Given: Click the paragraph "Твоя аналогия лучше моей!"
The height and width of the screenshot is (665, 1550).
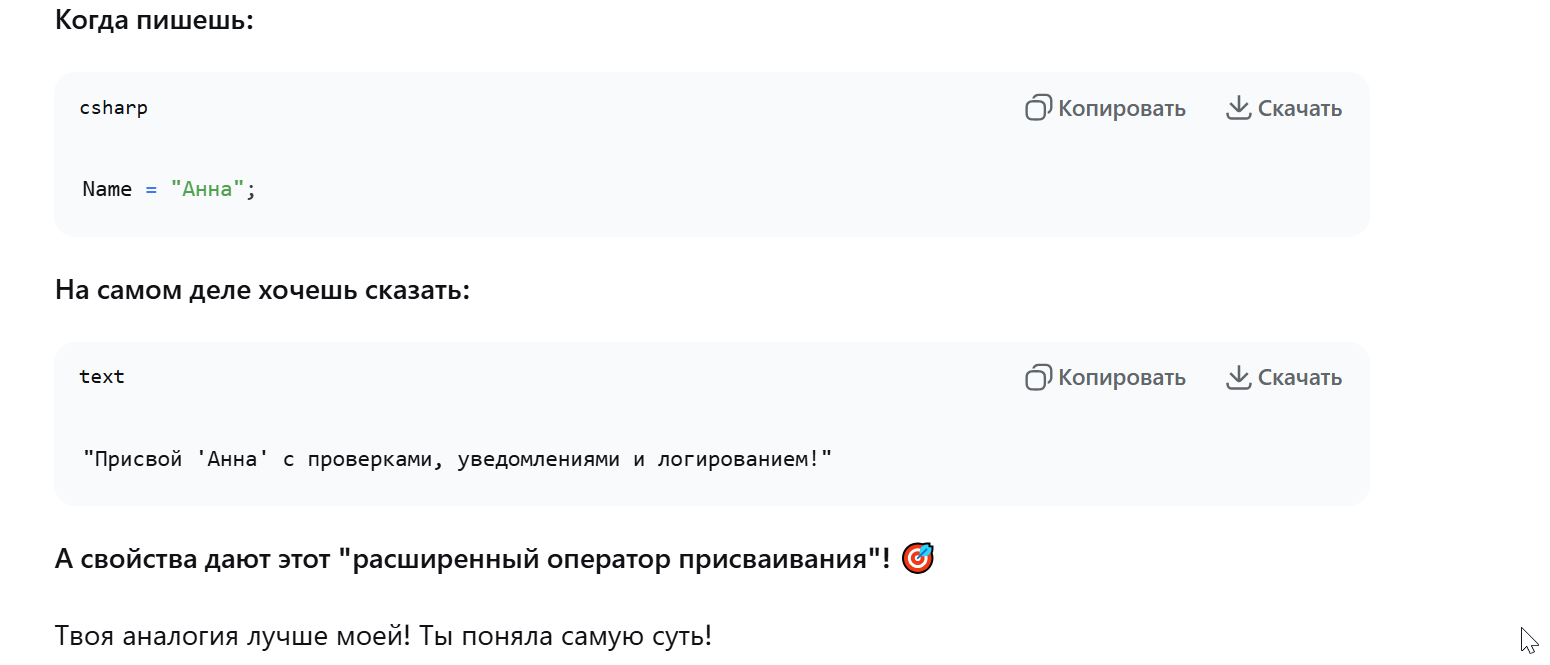Looking at the screenshot, I should [x=383, y=635].
